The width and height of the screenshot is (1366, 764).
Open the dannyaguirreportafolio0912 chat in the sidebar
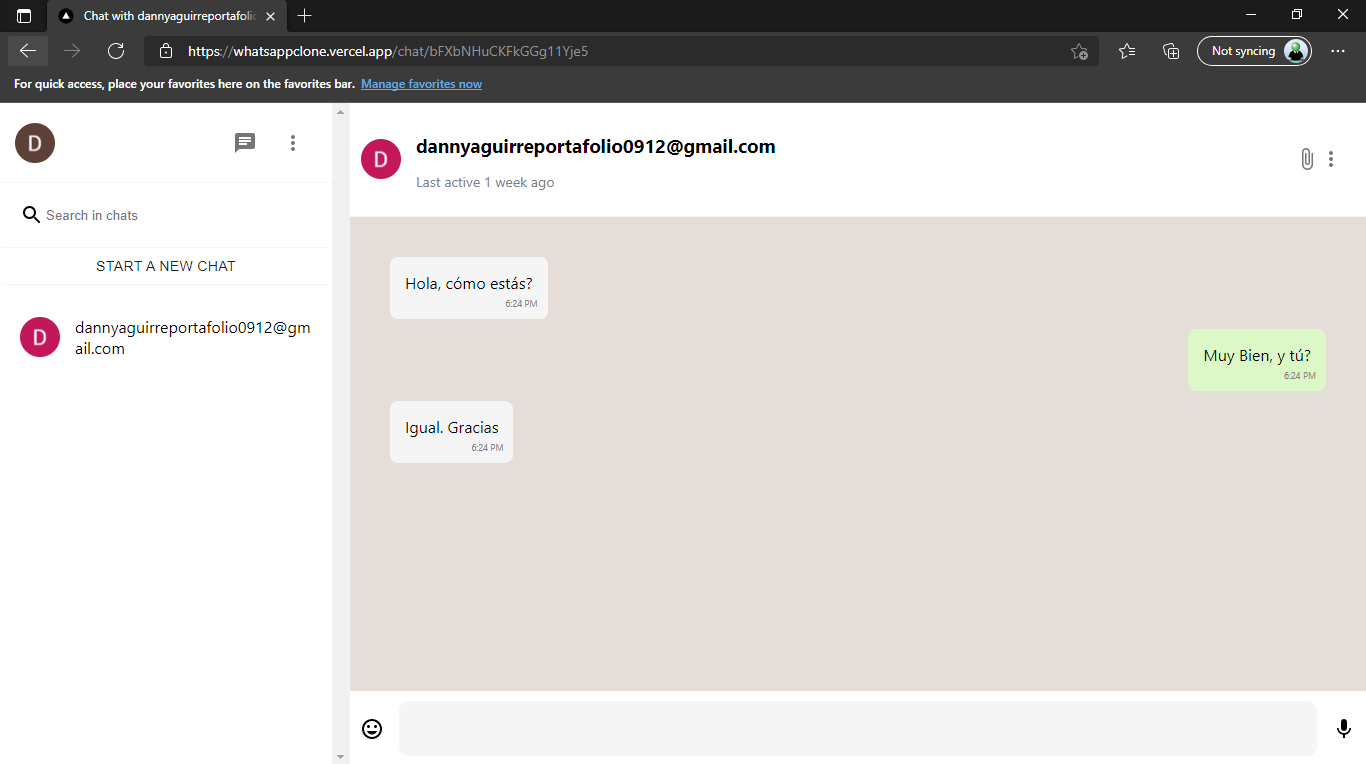(x=166, y=338)
